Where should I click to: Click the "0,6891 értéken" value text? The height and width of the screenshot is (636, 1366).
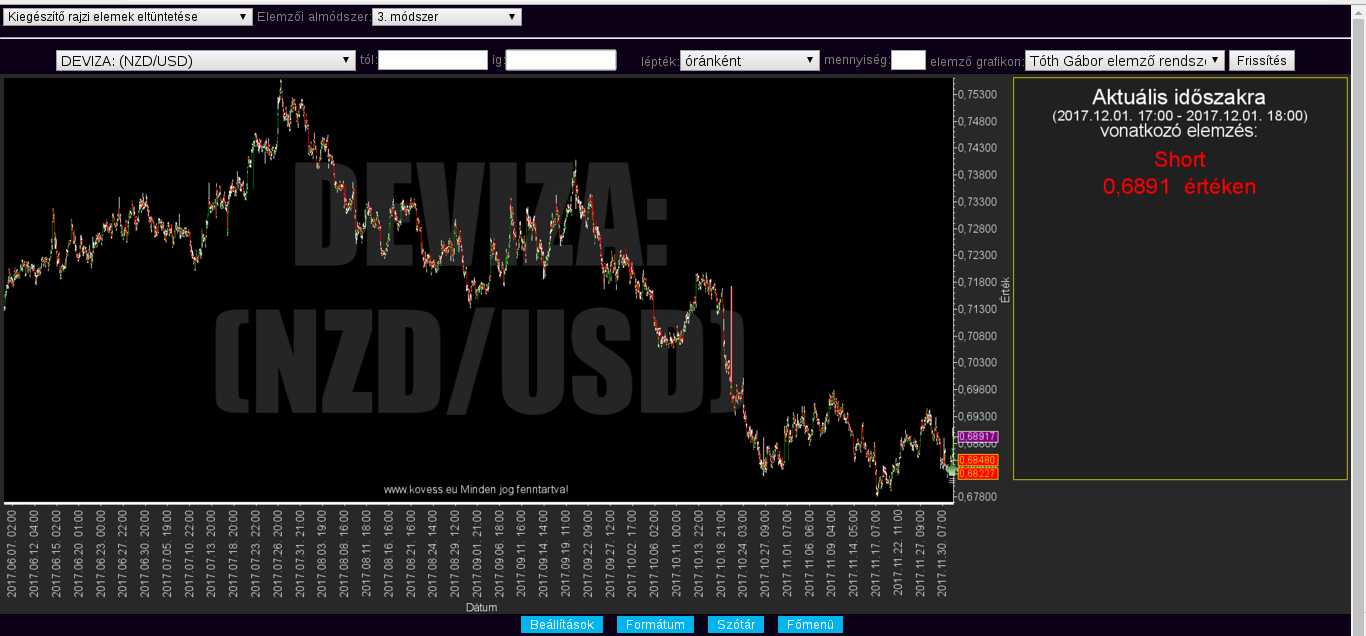coord(1179,187)
